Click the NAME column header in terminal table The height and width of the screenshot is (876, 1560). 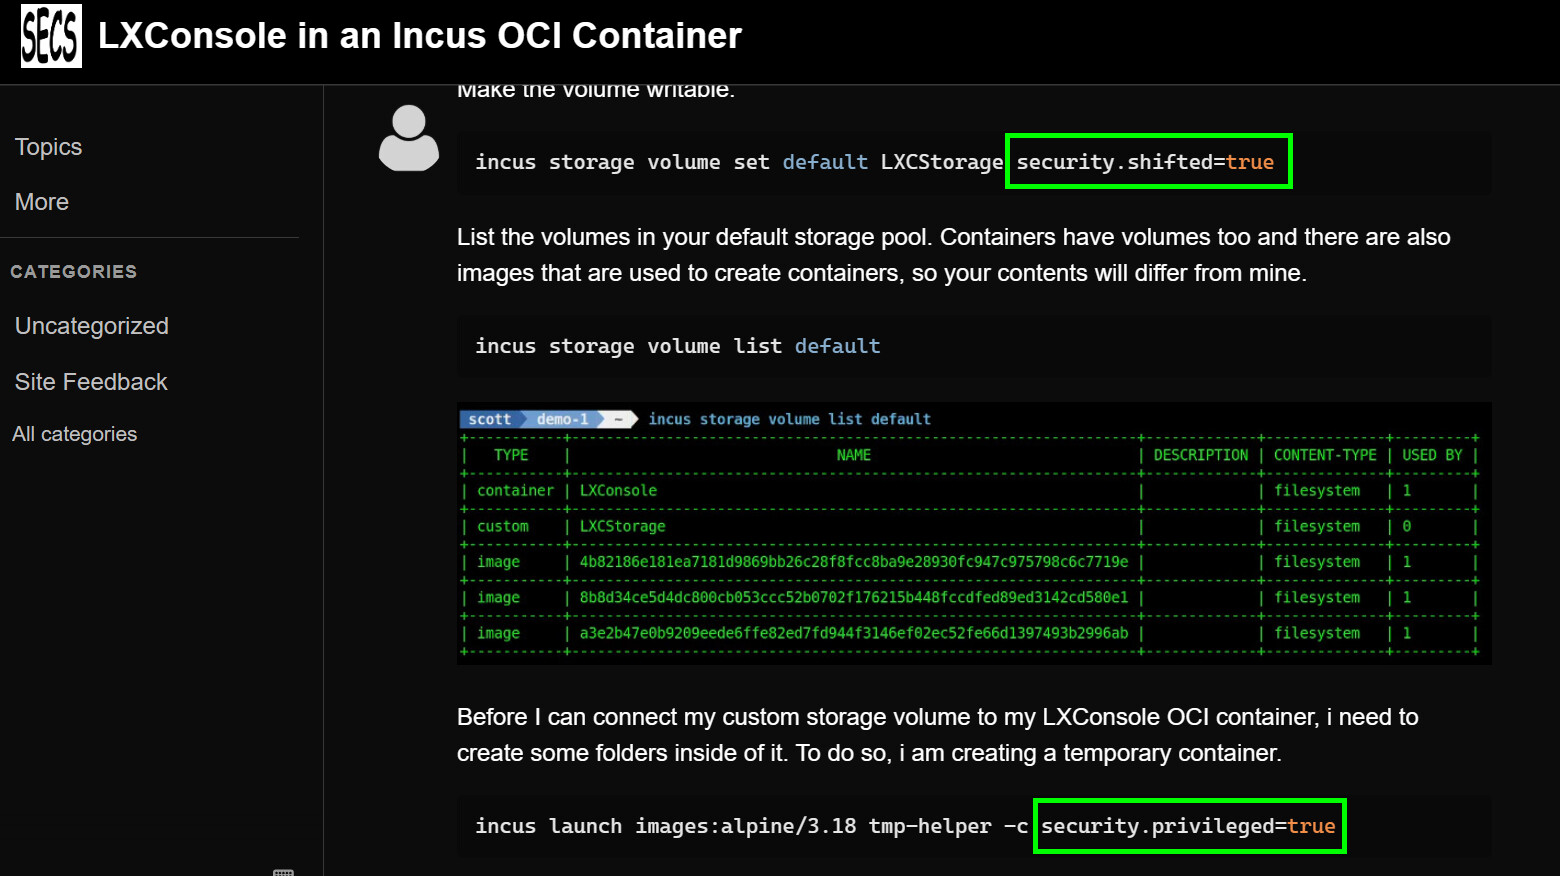pyautogui.click(x=853, y=455)
